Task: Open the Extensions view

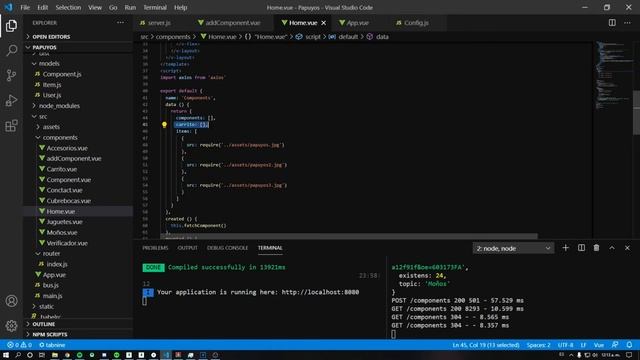Action: (x=11, y=125)
